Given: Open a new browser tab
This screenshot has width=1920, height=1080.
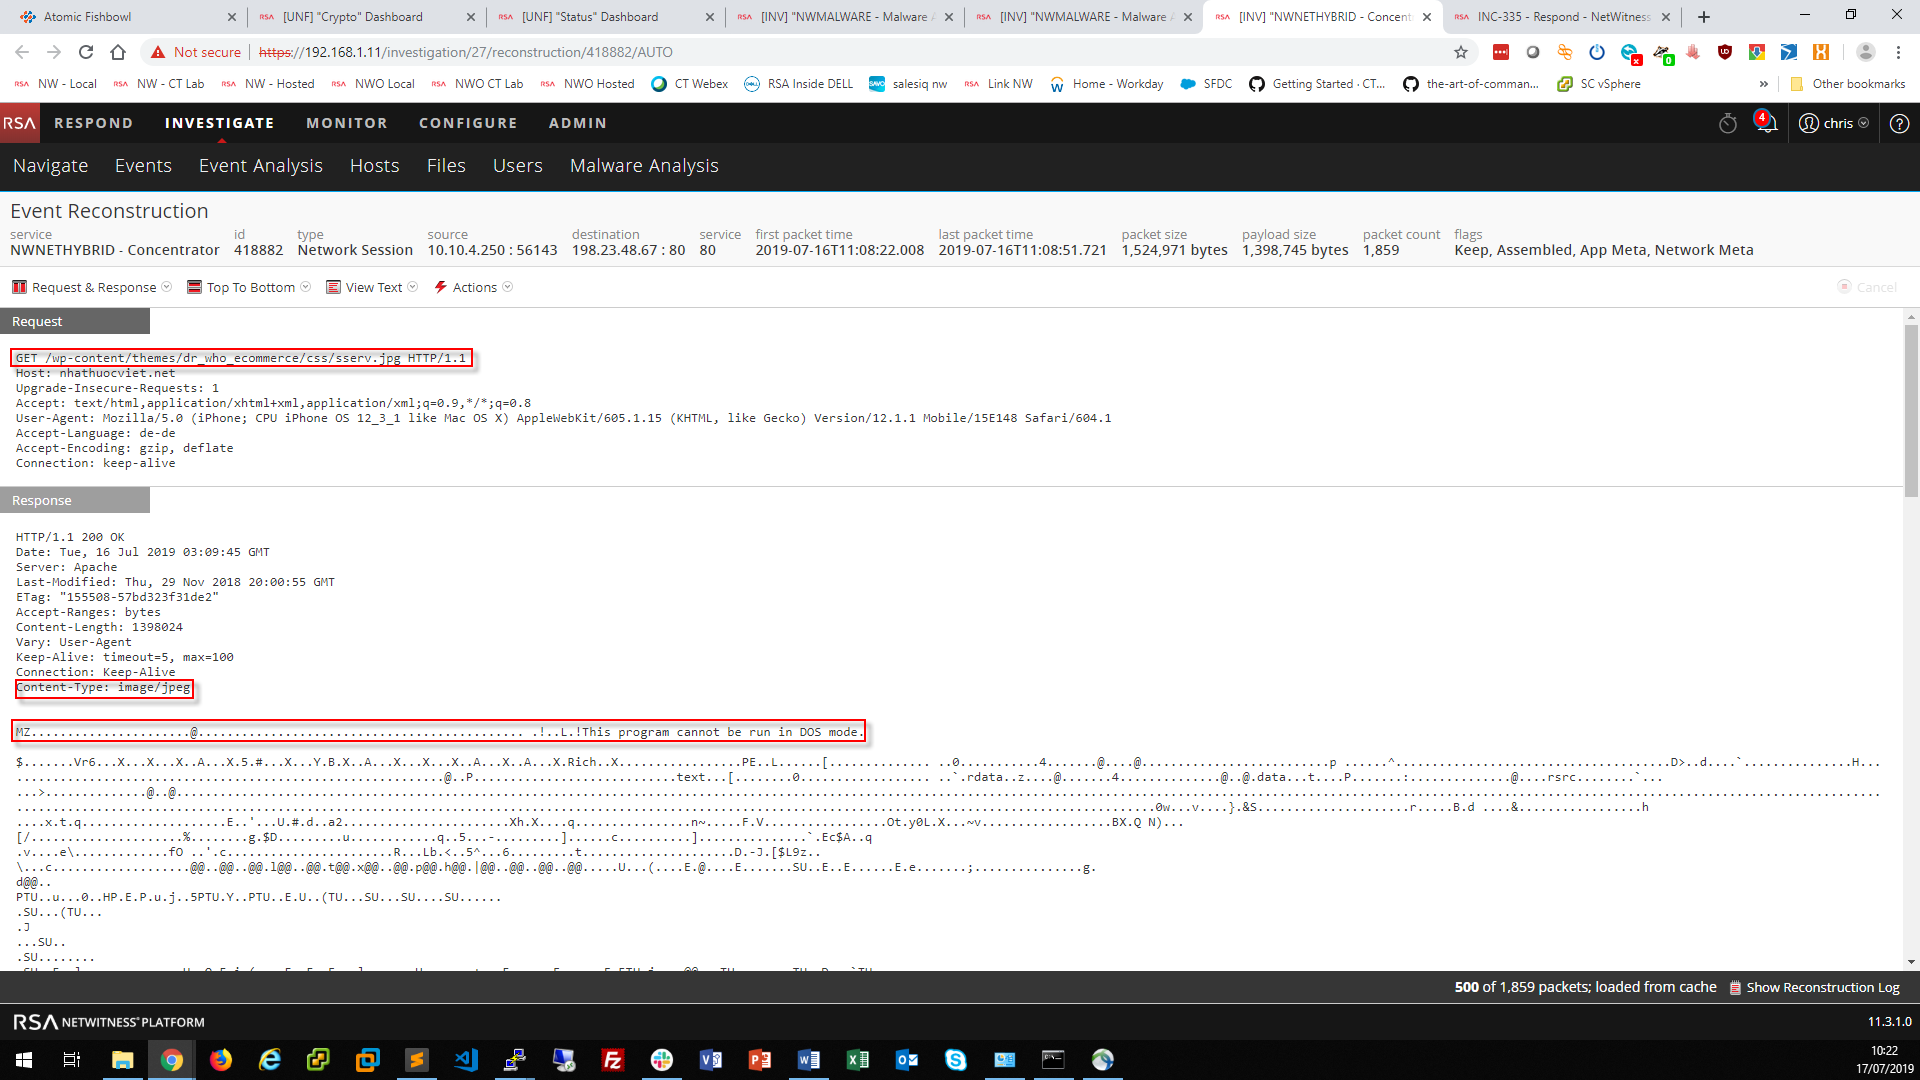Looking at the screenshot, I should point(1704,17).
